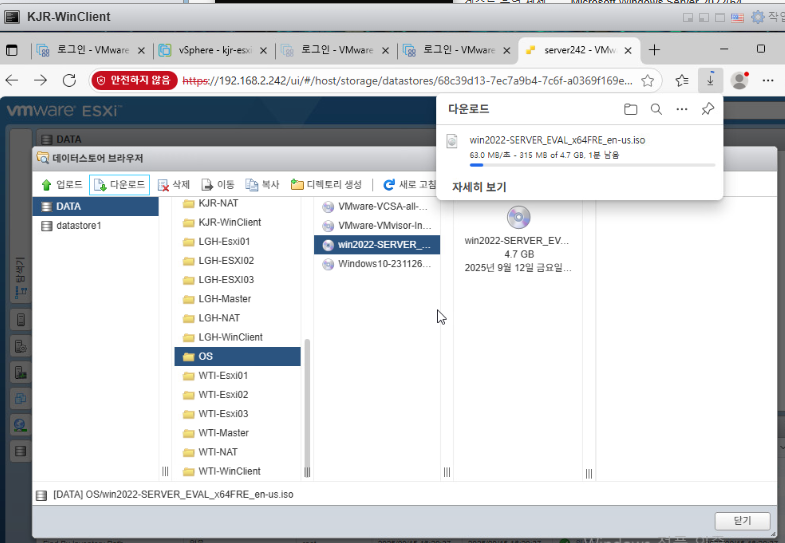Open the WTI-WinClient folder
The height and width of the screenshot is (543, 785).
click(237, 471)
